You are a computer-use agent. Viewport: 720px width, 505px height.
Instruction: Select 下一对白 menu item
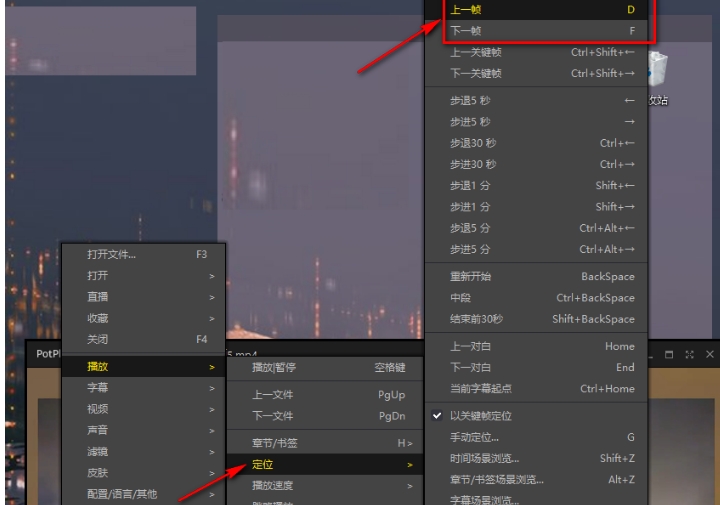536,367
